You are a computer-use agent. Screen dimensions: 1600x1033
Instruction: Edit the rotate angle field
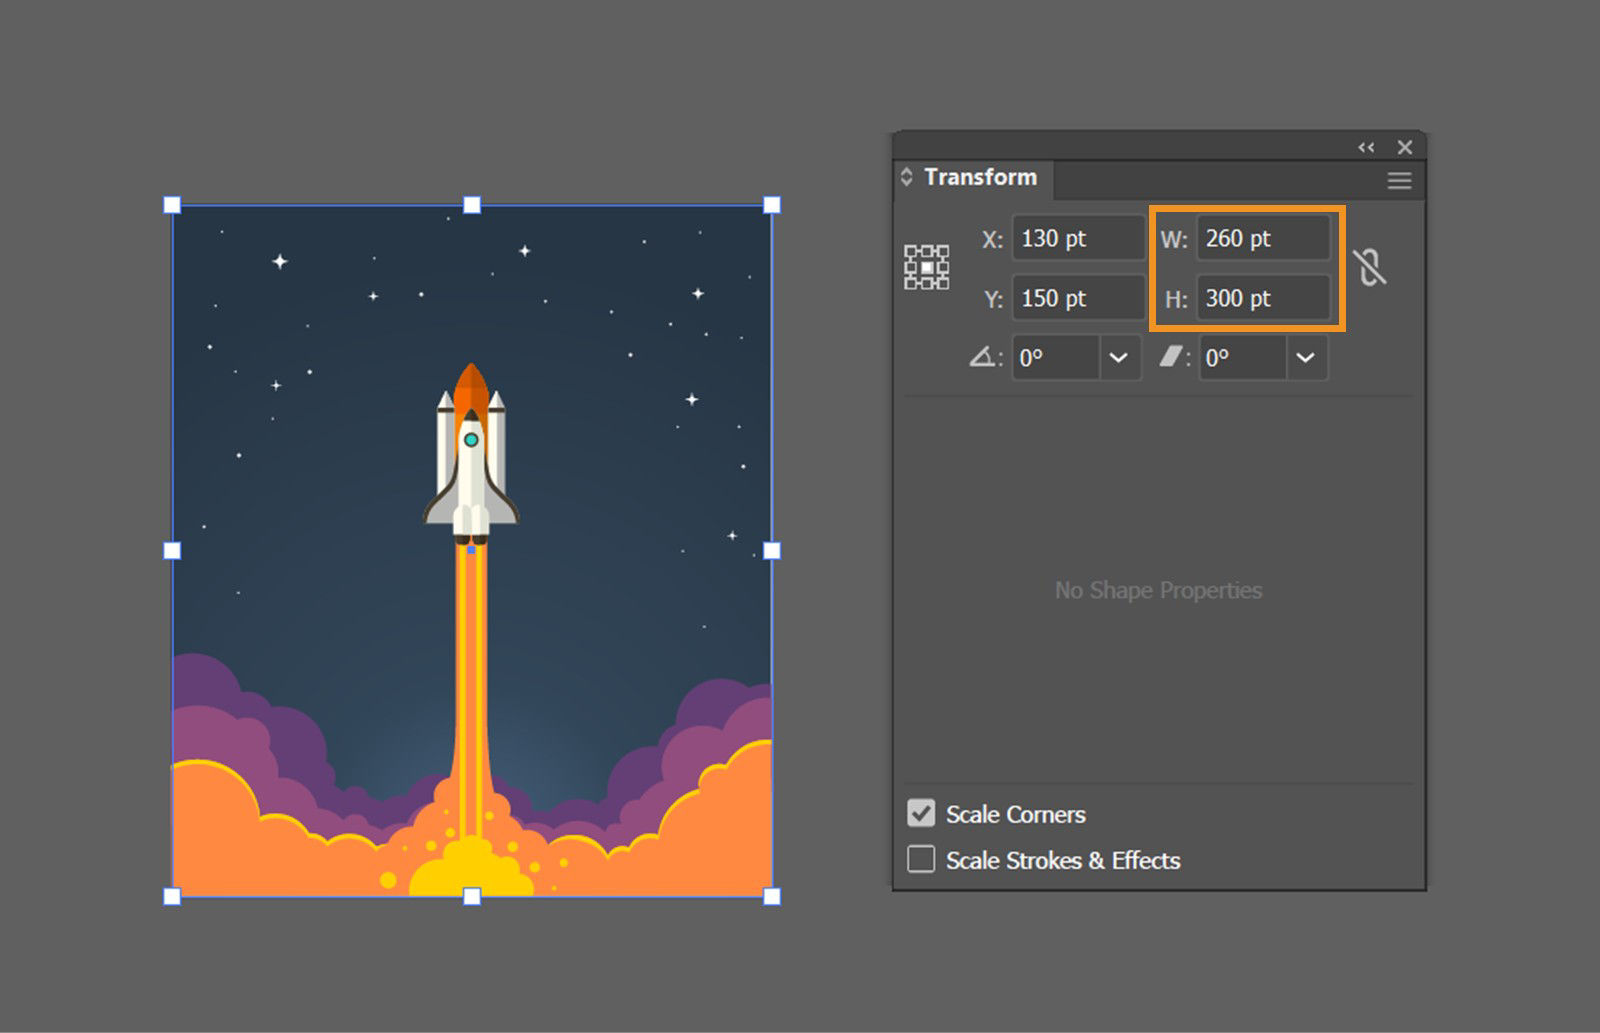pyautogui.click(x=1056, y=358)
